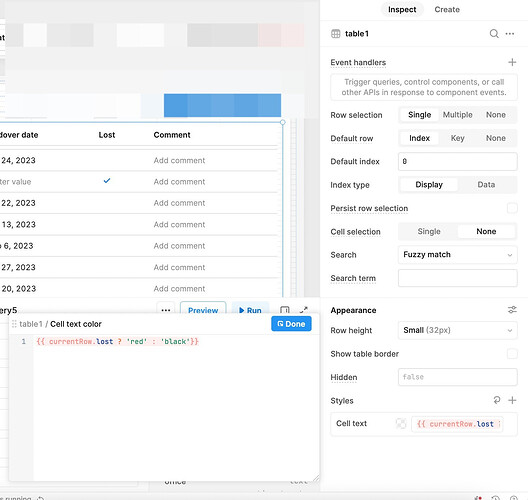Image resolution: width=528 pixels, height=500 pixels.
Task: Open the Search Fuzzy match dropdown
Action: tap(458, 255)
